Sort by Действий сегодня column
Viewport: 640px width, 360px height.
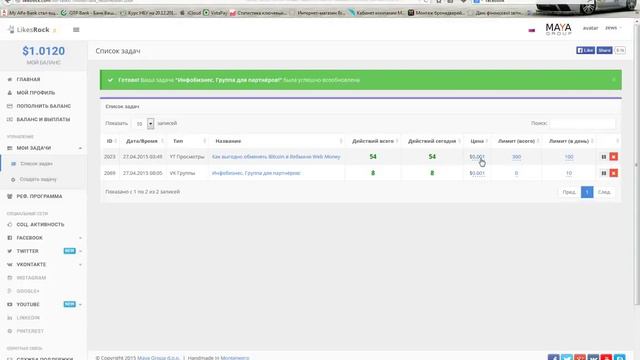click(x=432, y=141)
